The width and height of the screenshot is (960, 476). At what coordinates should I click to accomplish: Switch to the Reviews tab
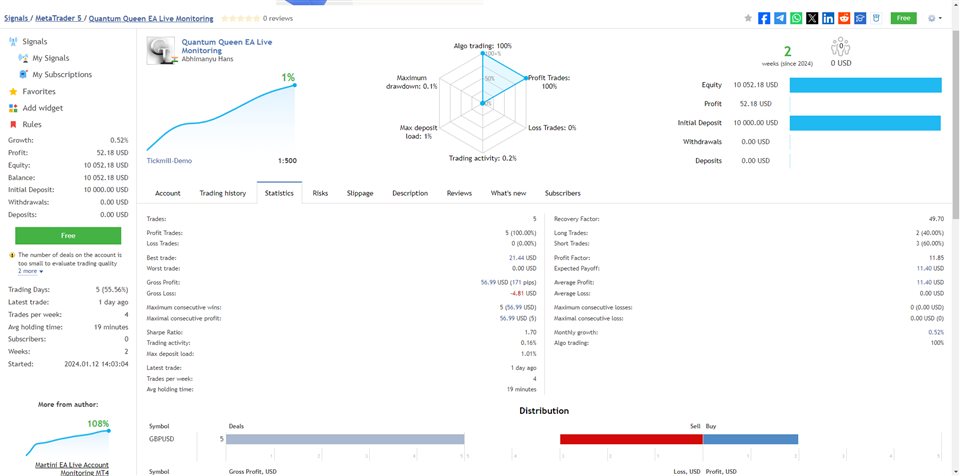(x=459, y=193)
